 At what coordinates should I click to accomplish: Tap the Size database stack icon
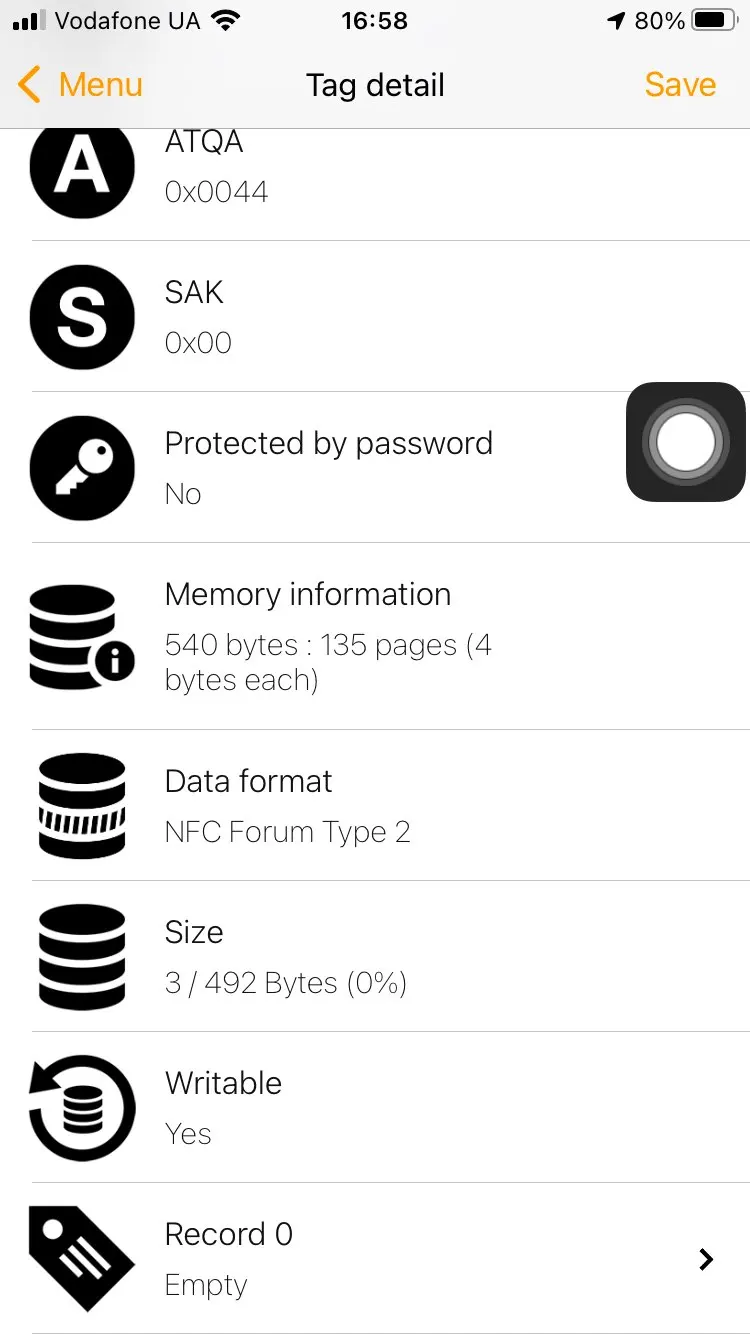(x=82, y=957)
